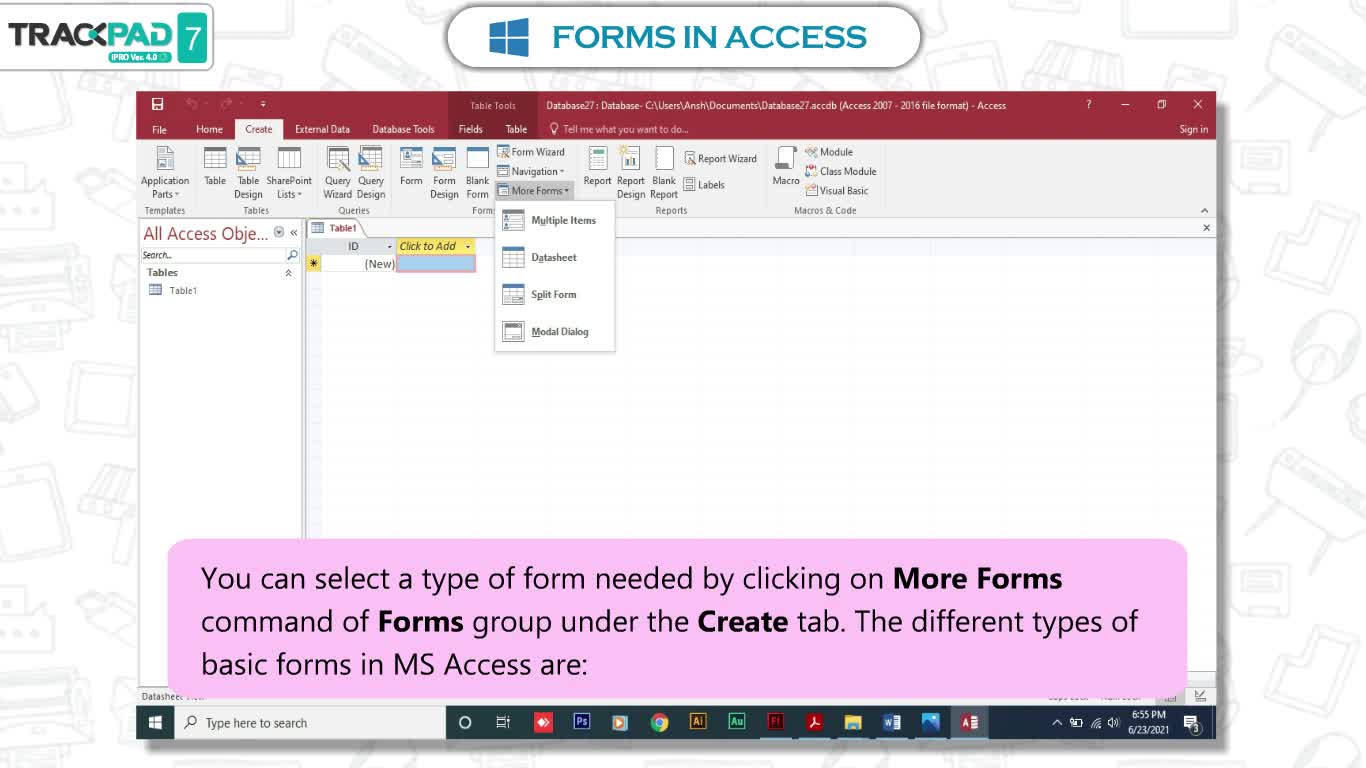1366x768 pixels.
Task: Choose Split Form from More Forms menu
Action: (x=554, y=294)
